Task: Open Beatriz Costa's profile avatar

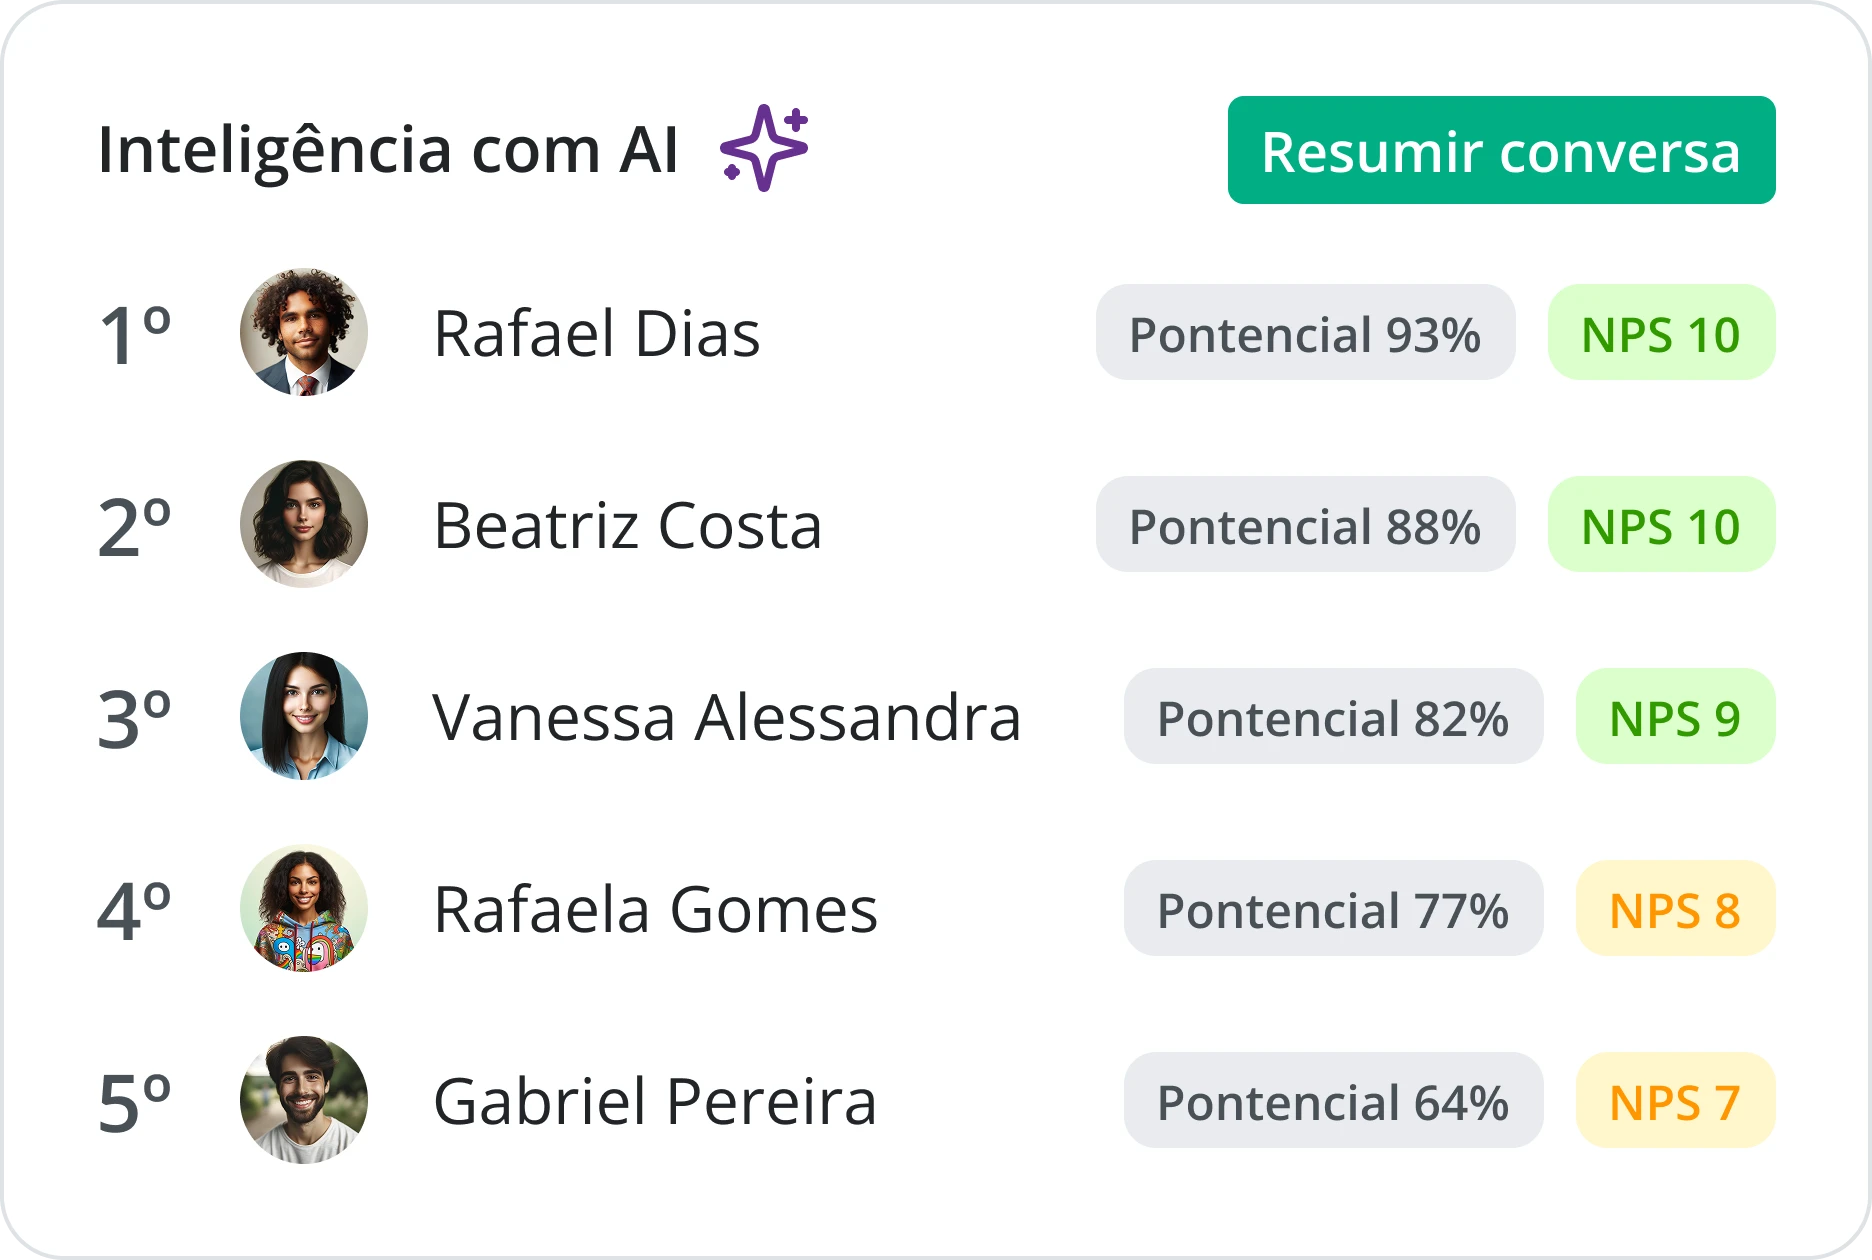Action: point(305,523)
